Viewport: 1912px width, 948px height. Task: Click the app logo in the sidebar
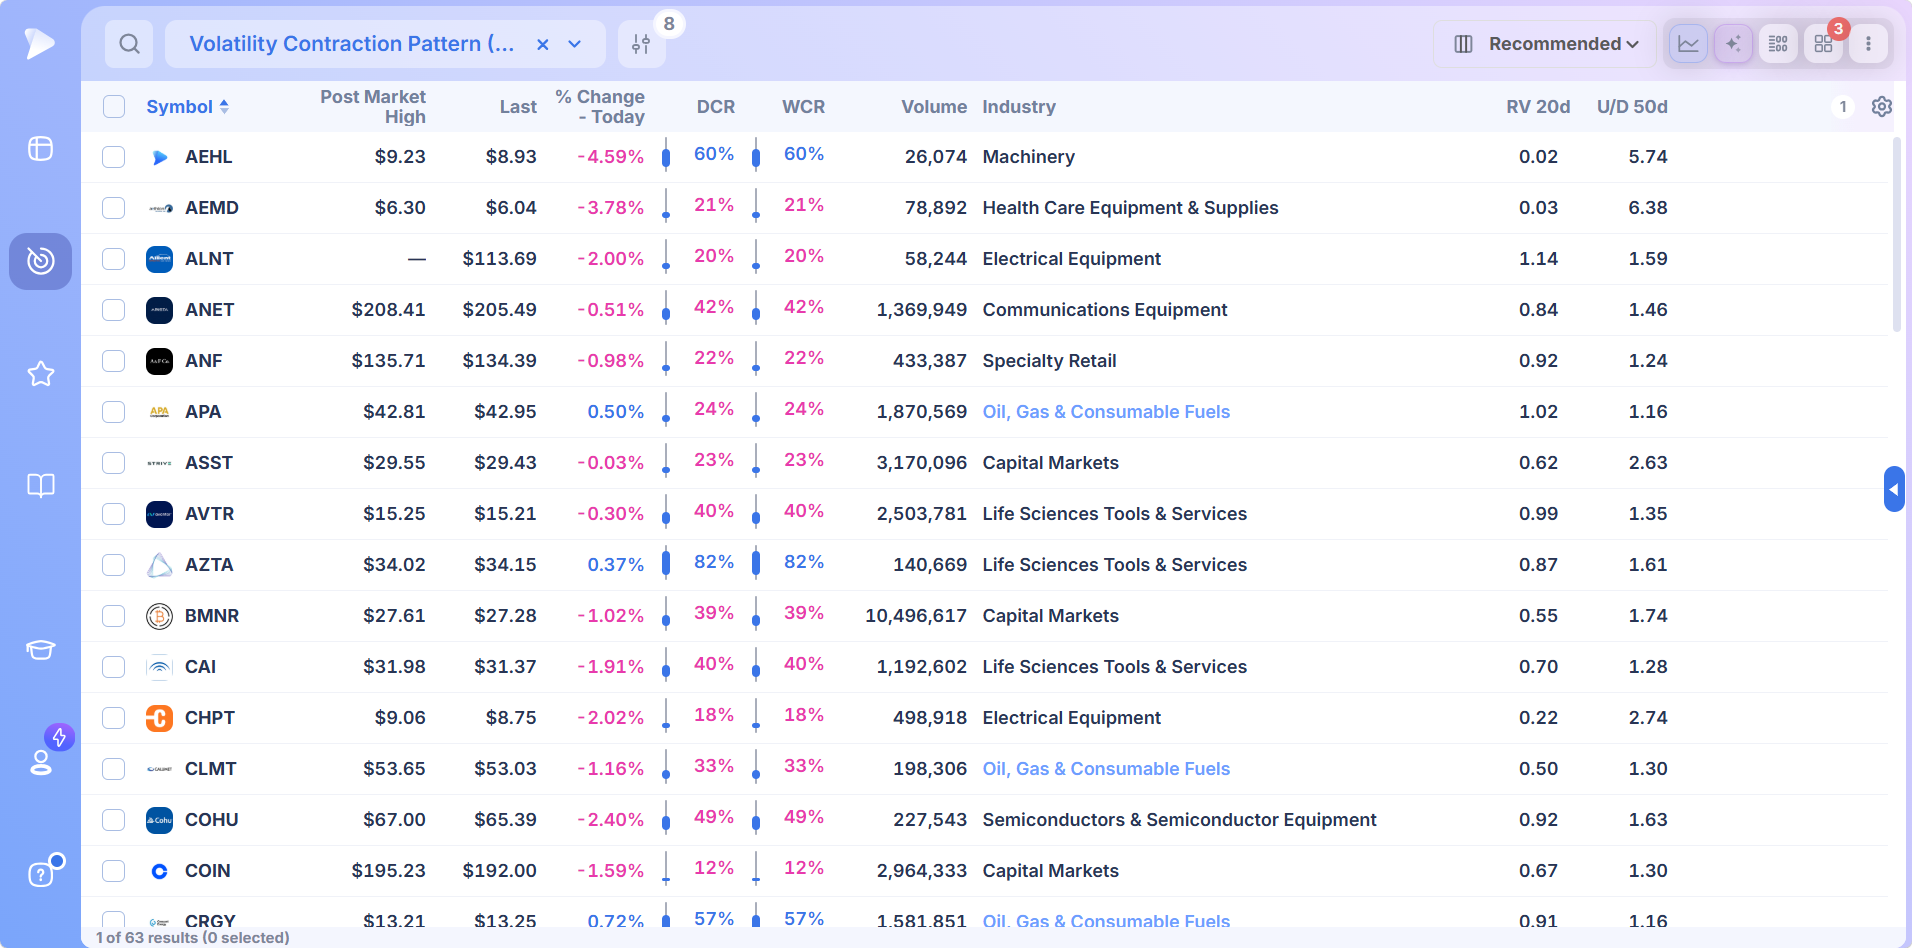tap(39, 43)
